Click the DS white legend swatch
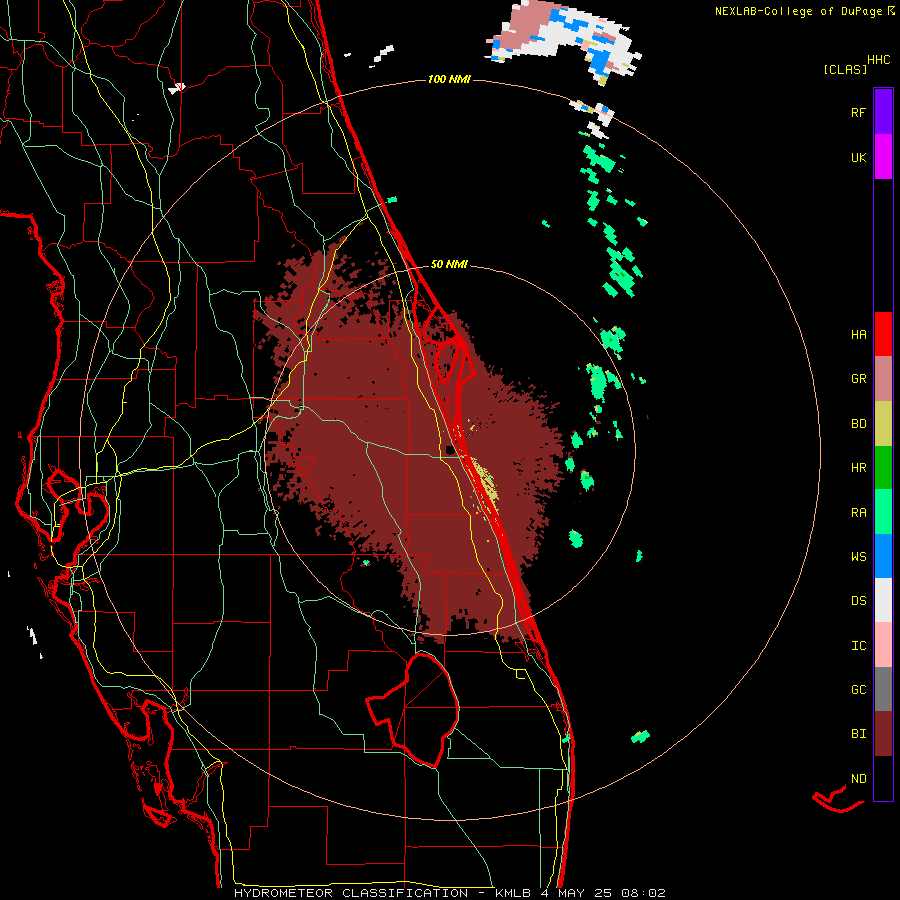900x900 pixels. pyautogui.click(x=883, y=600)
